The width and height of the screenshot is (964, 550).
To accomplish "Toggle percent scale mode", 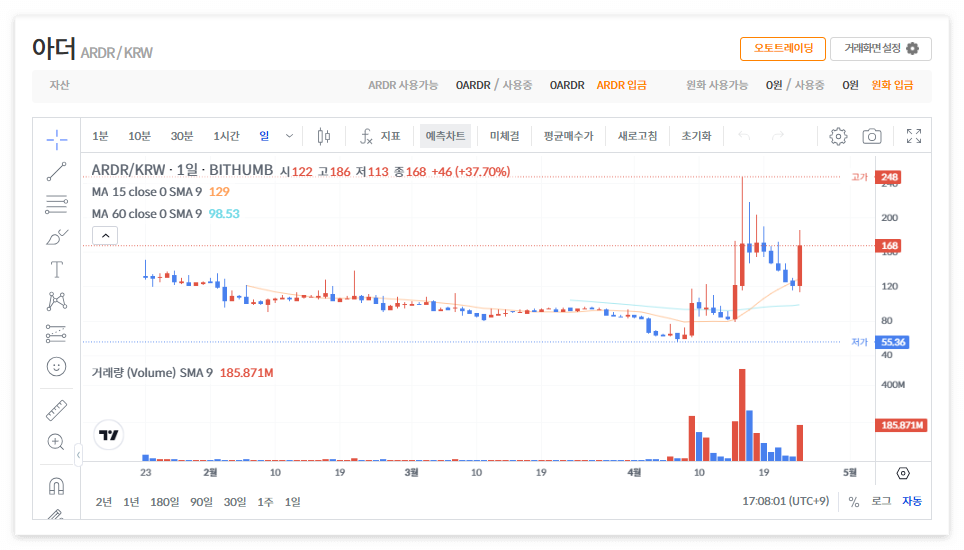I will coord(854,502).
